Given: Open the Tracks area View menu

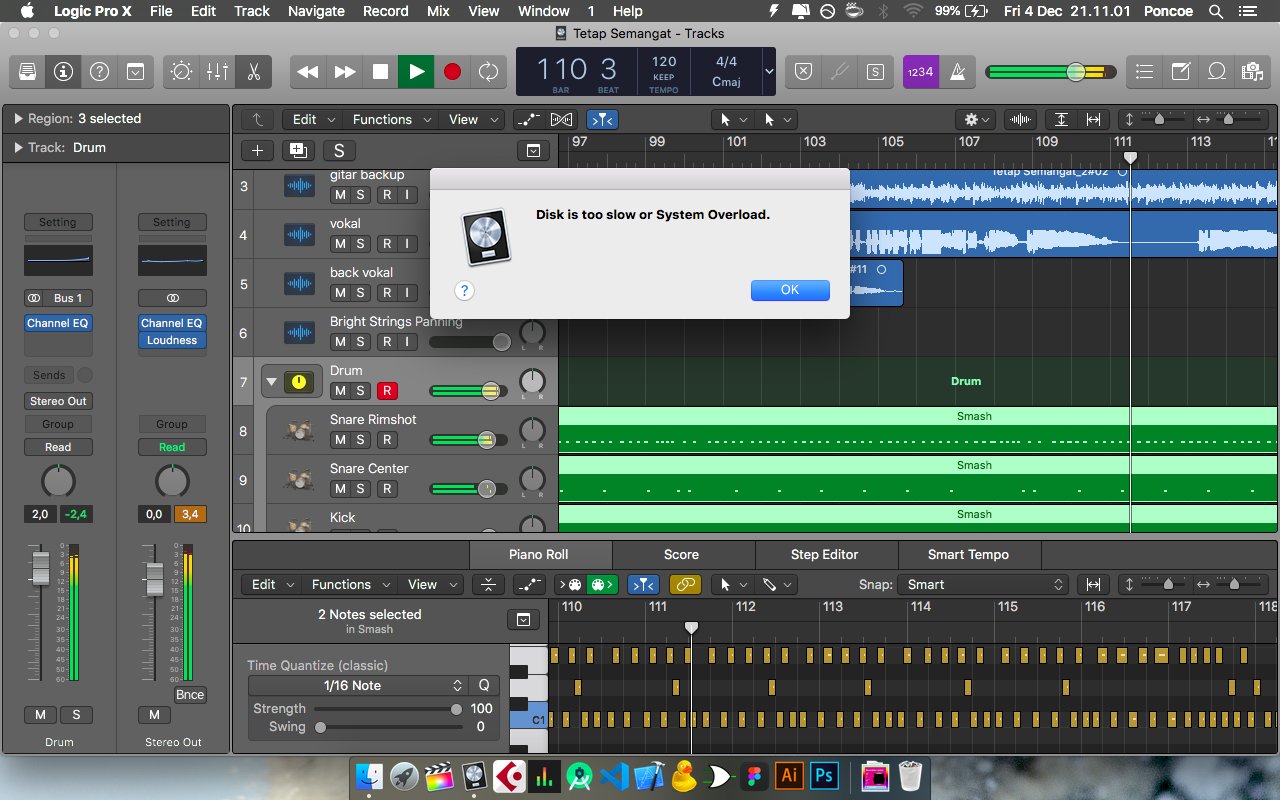Looking at the screenshot, I should point(472,119).
